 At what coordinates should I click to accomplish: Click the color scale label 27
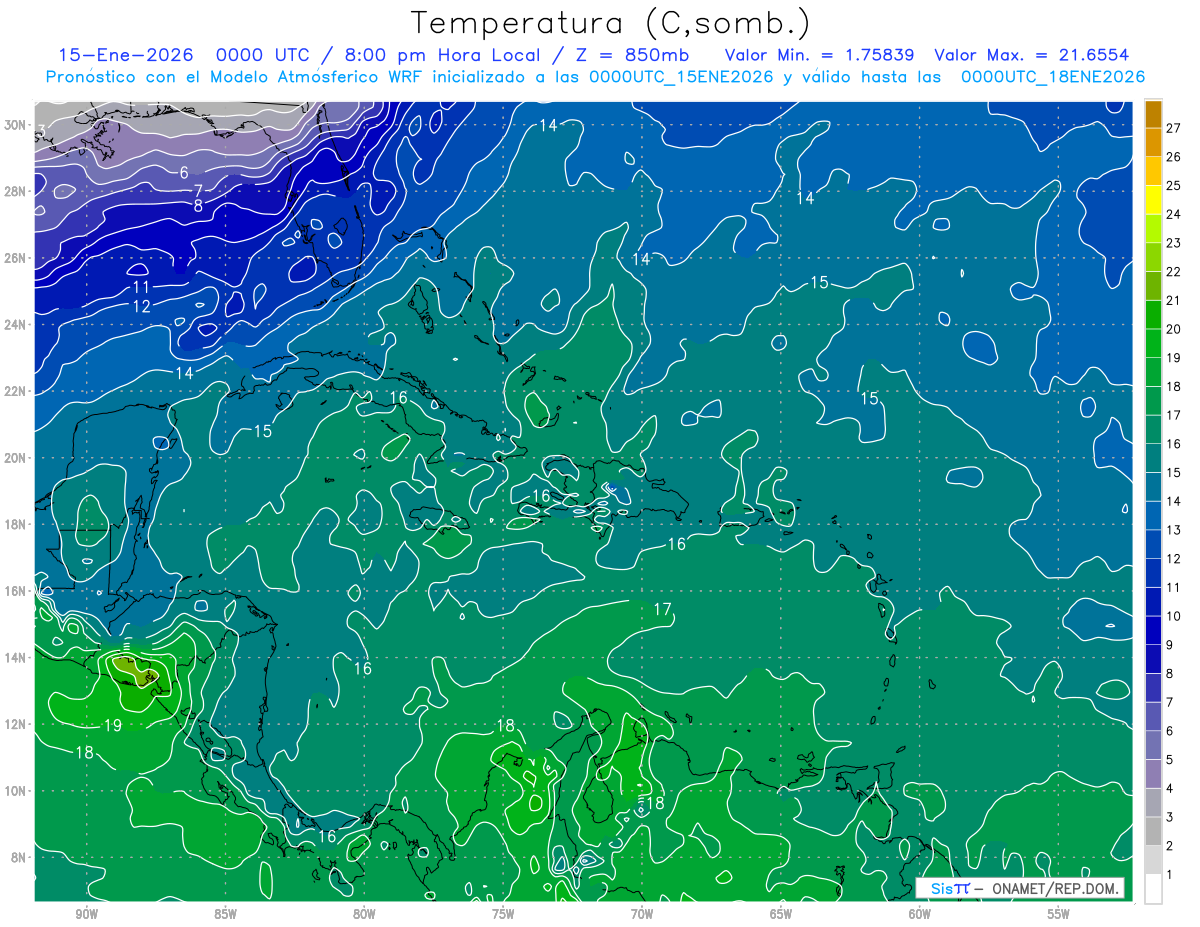[x=1174, y=127]
